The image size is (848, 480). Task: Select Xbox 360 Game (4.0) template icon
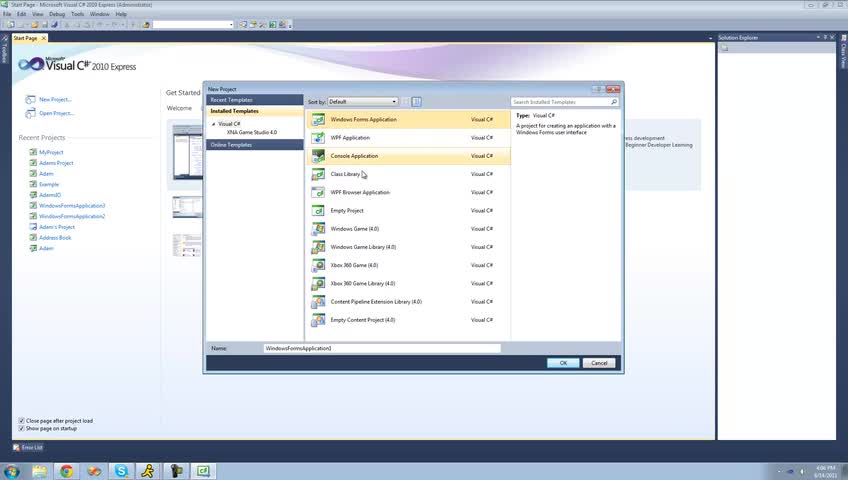pos(318,265)
